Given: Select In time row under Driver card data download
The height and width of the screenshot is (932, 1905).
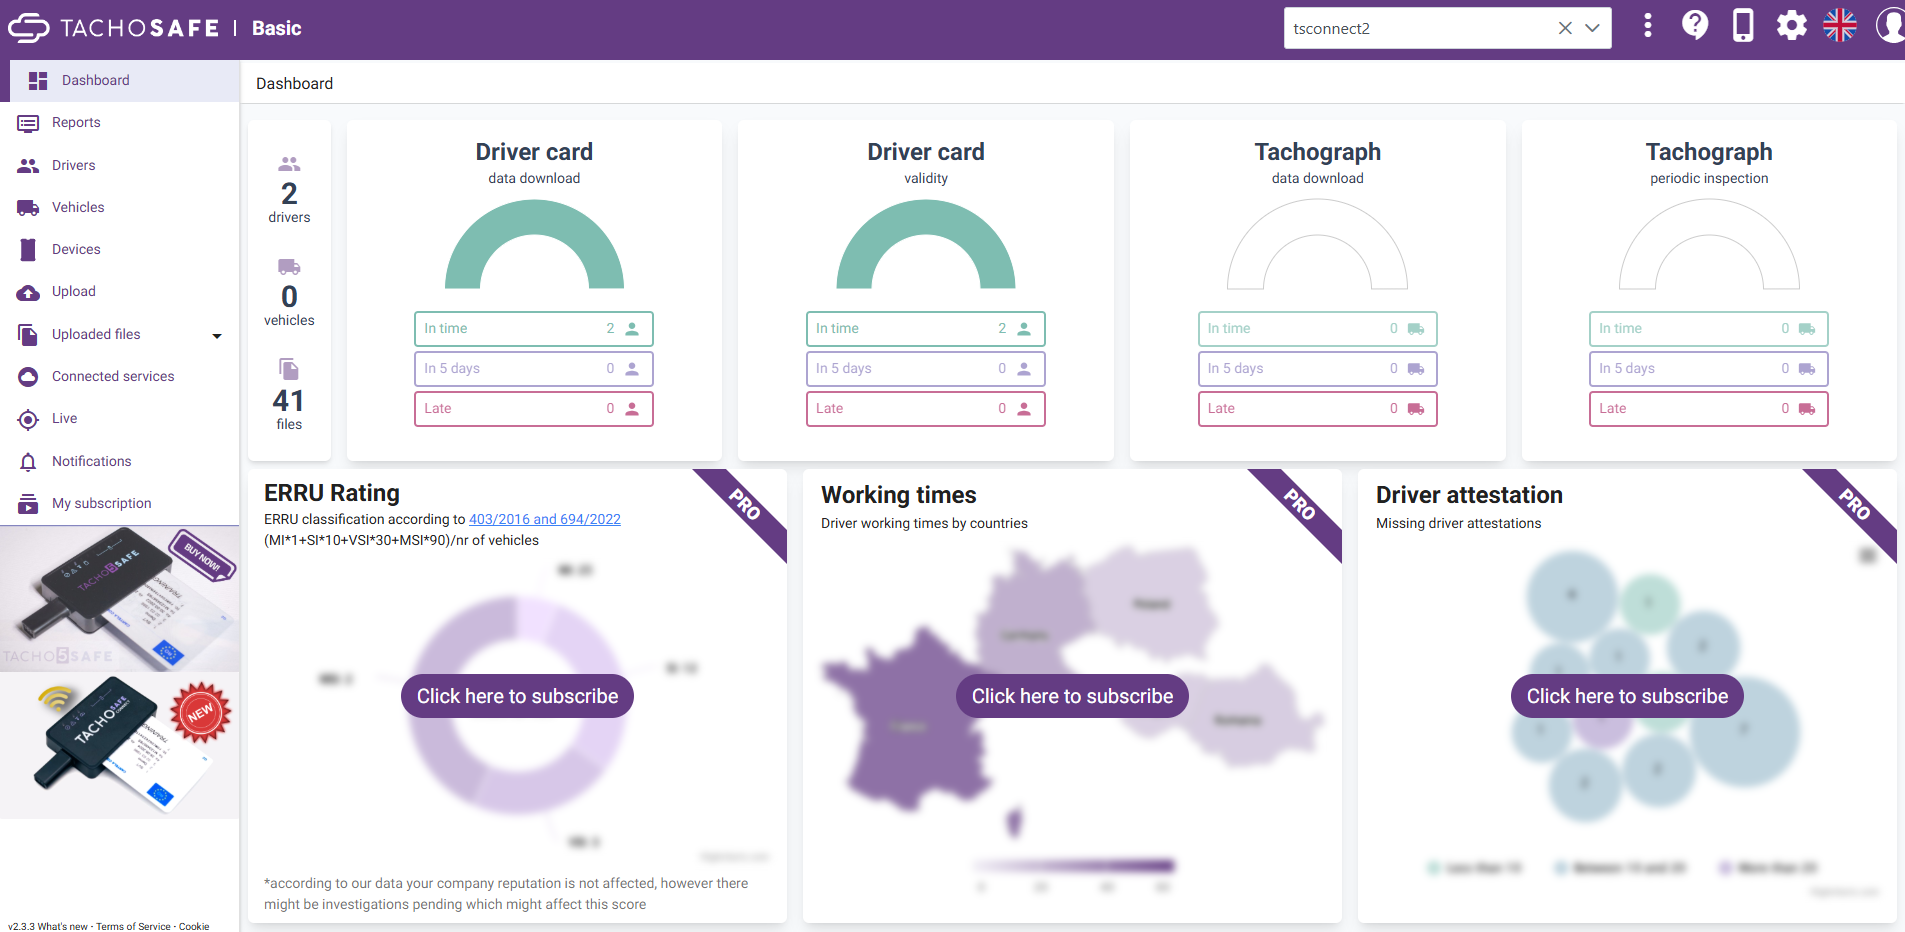Looking at the screenshot, I should (534, 329).
